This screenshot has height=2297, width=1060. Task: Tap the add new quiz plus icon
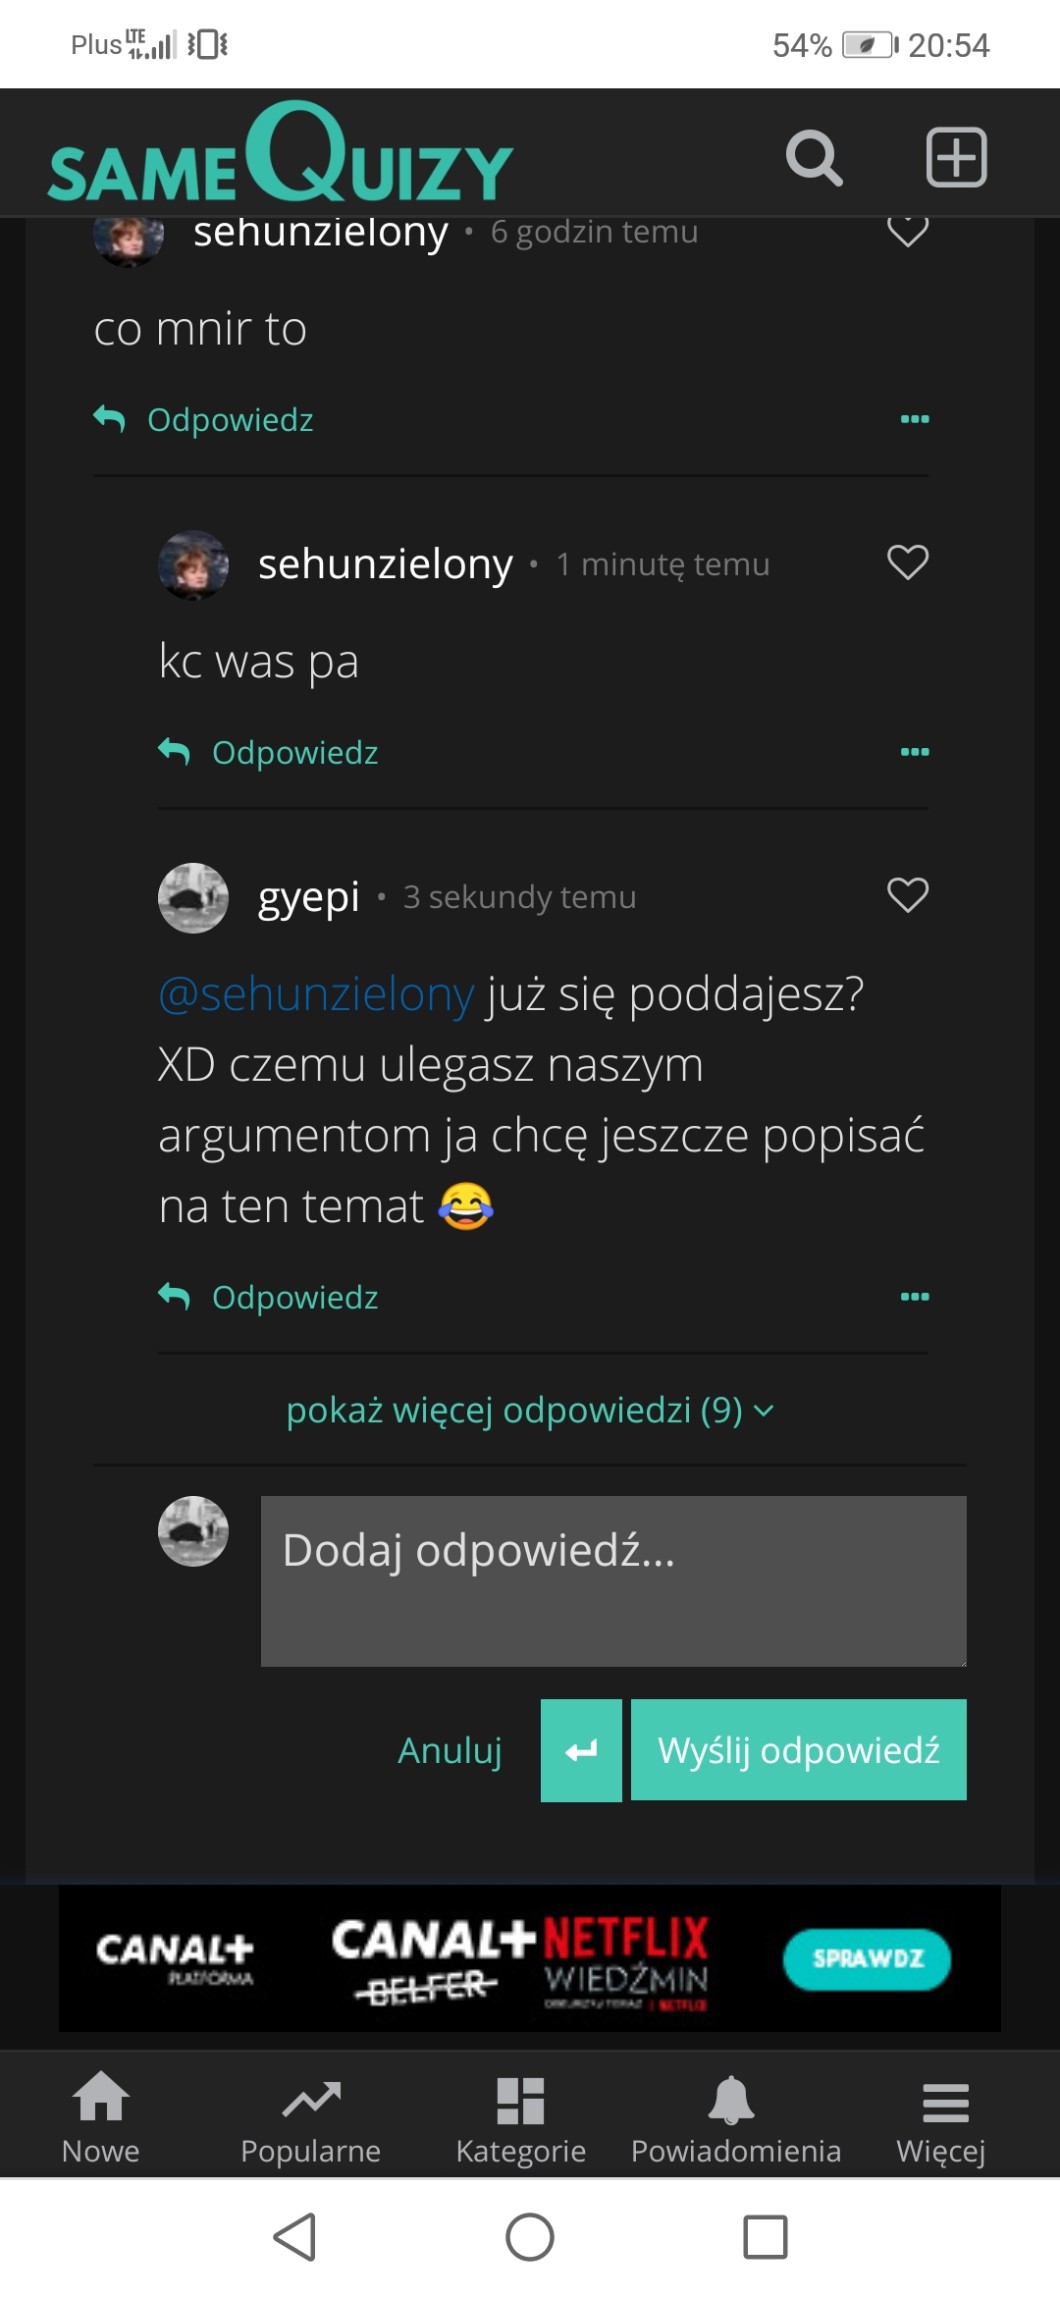[956, 158]
